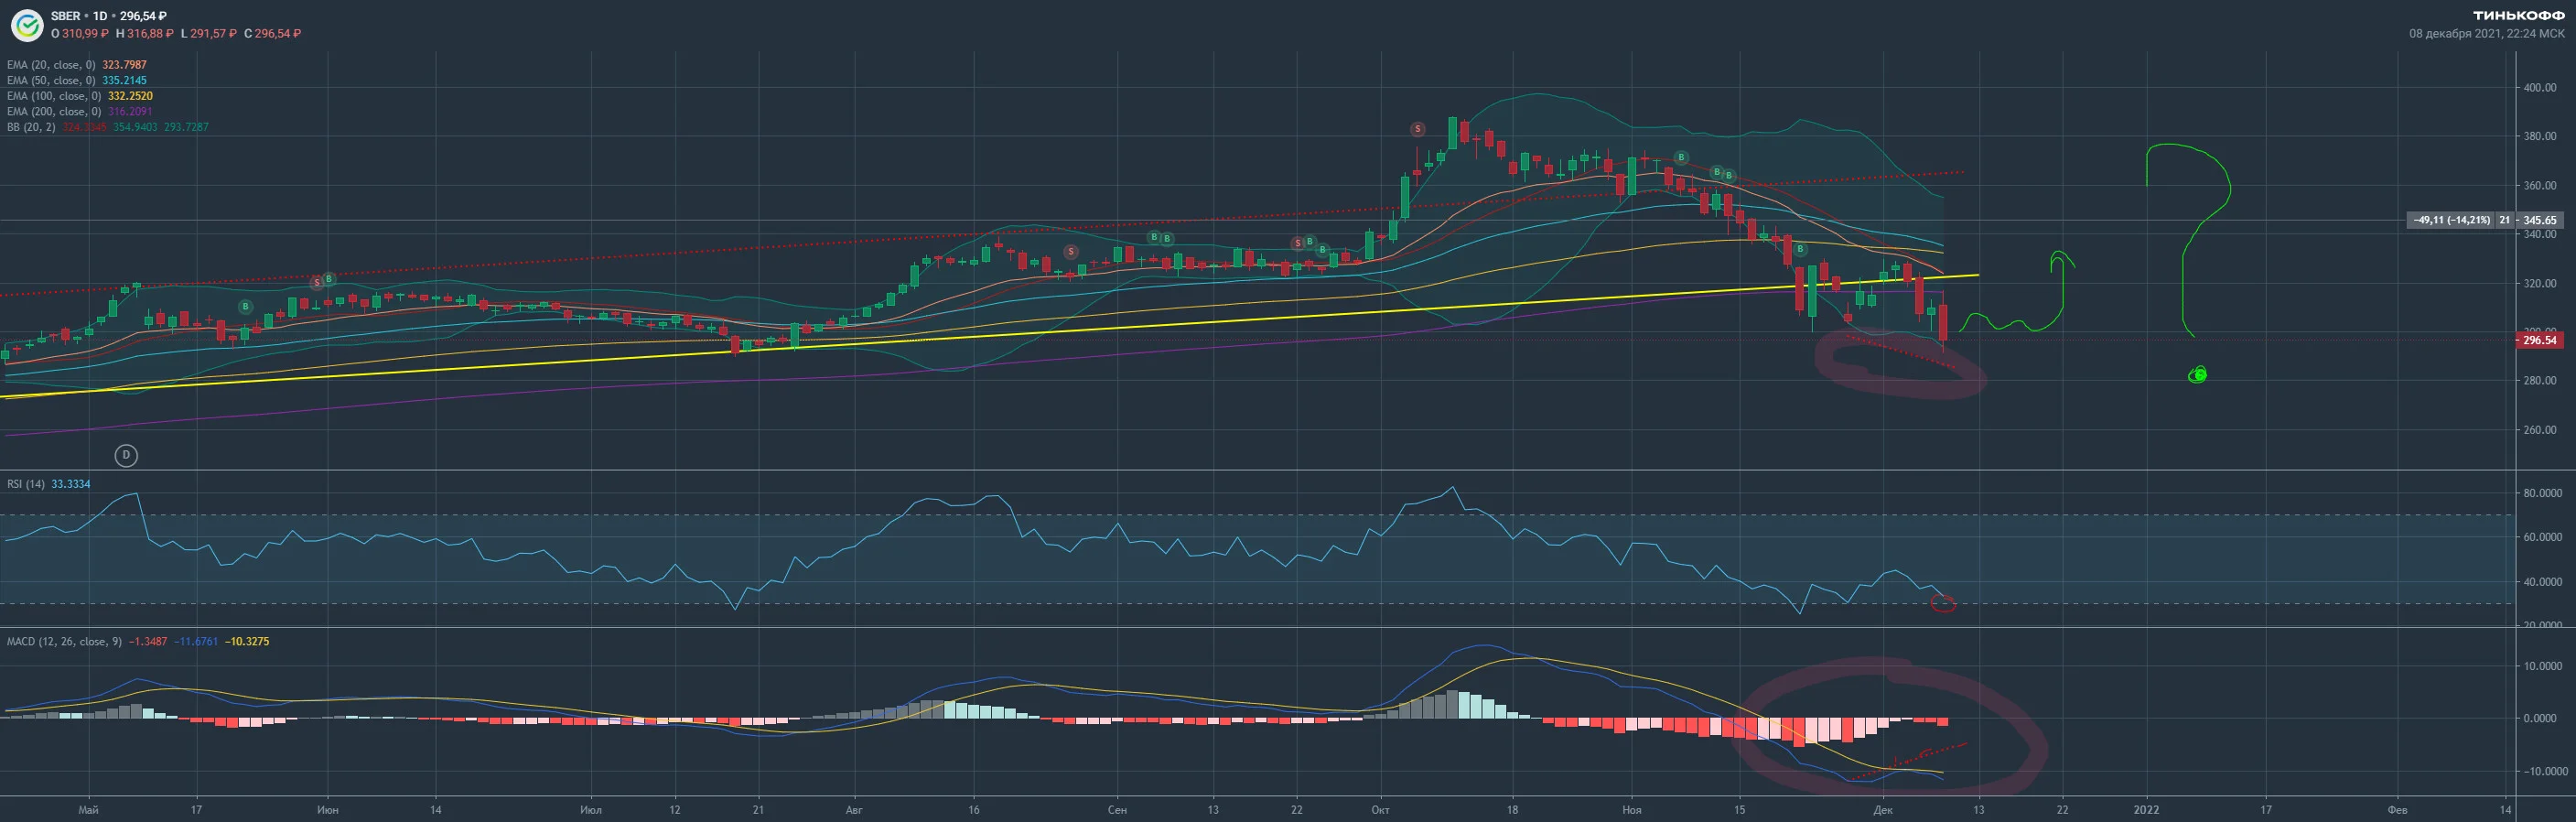Click the RSI value 33.3334
The image size is (2576, 822).
71,484
